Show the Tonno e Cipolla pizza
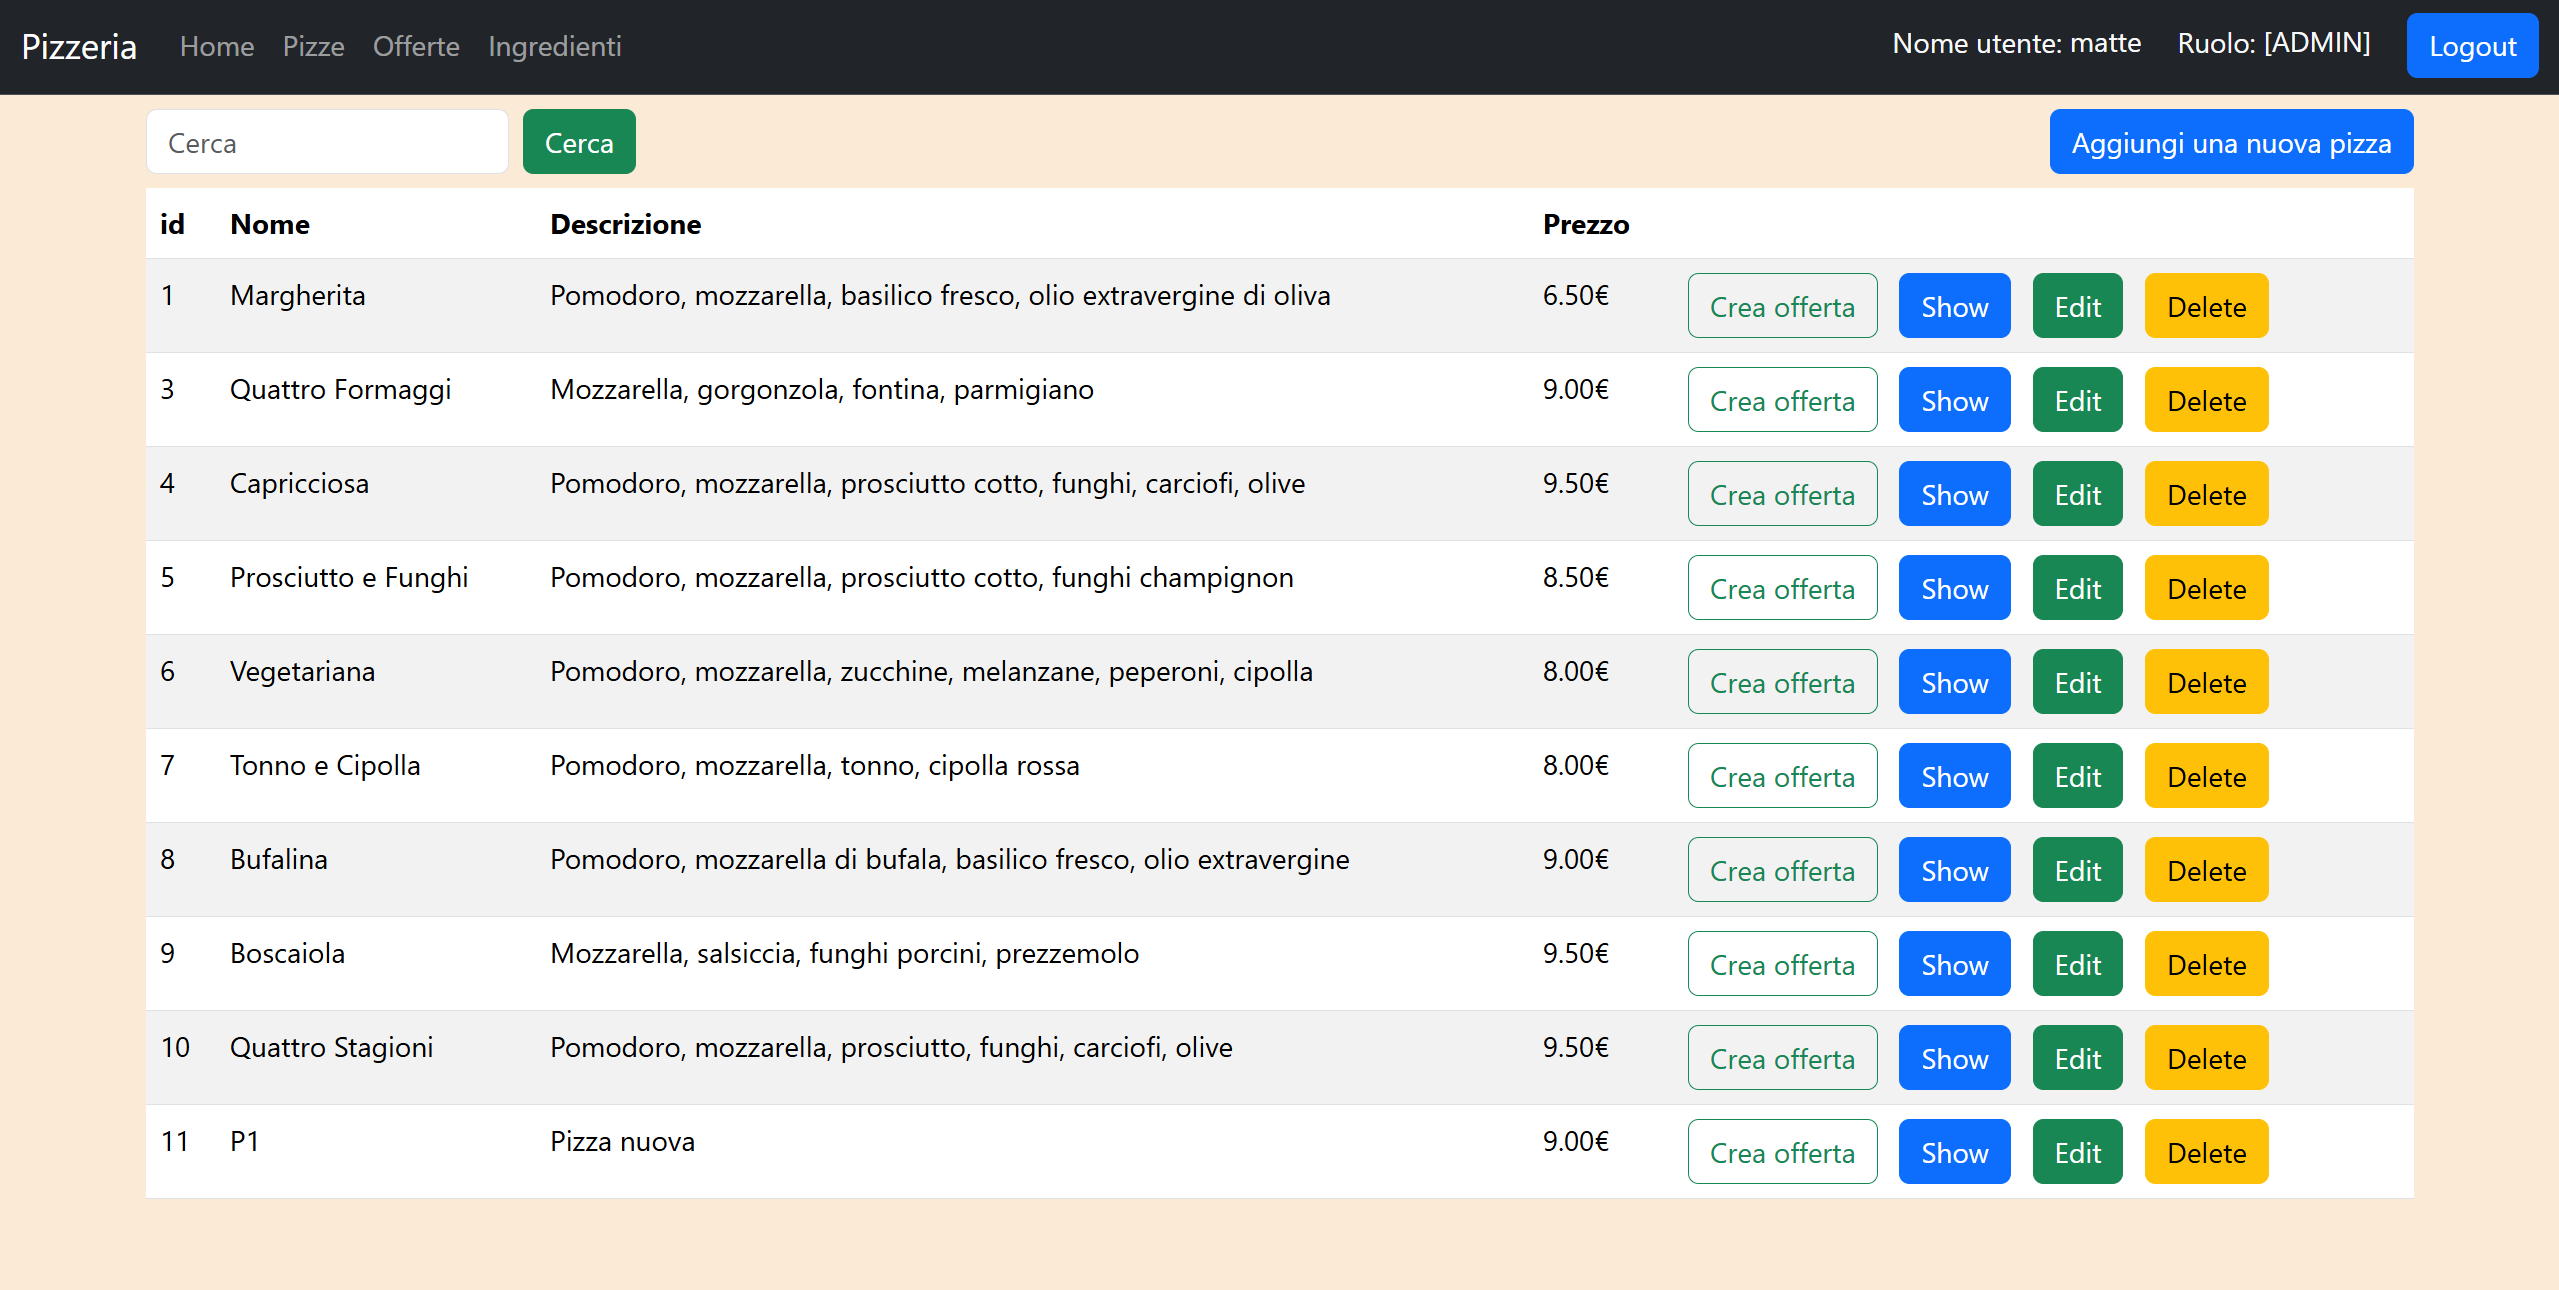 point(1953,777)
